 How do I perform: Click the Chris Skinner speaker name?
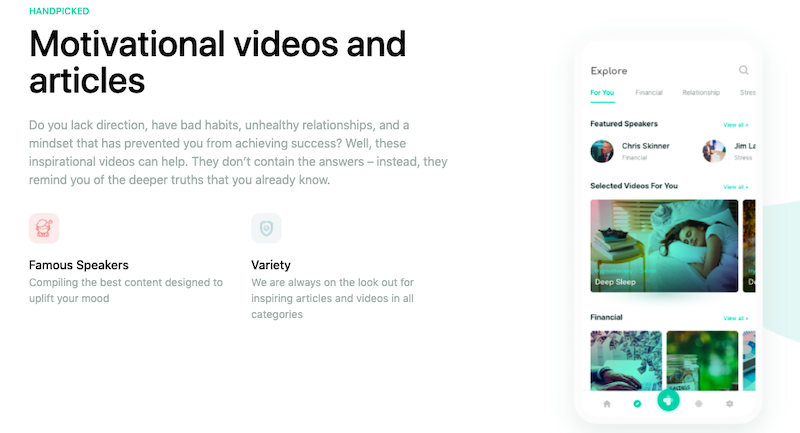(x=645, y=146)
